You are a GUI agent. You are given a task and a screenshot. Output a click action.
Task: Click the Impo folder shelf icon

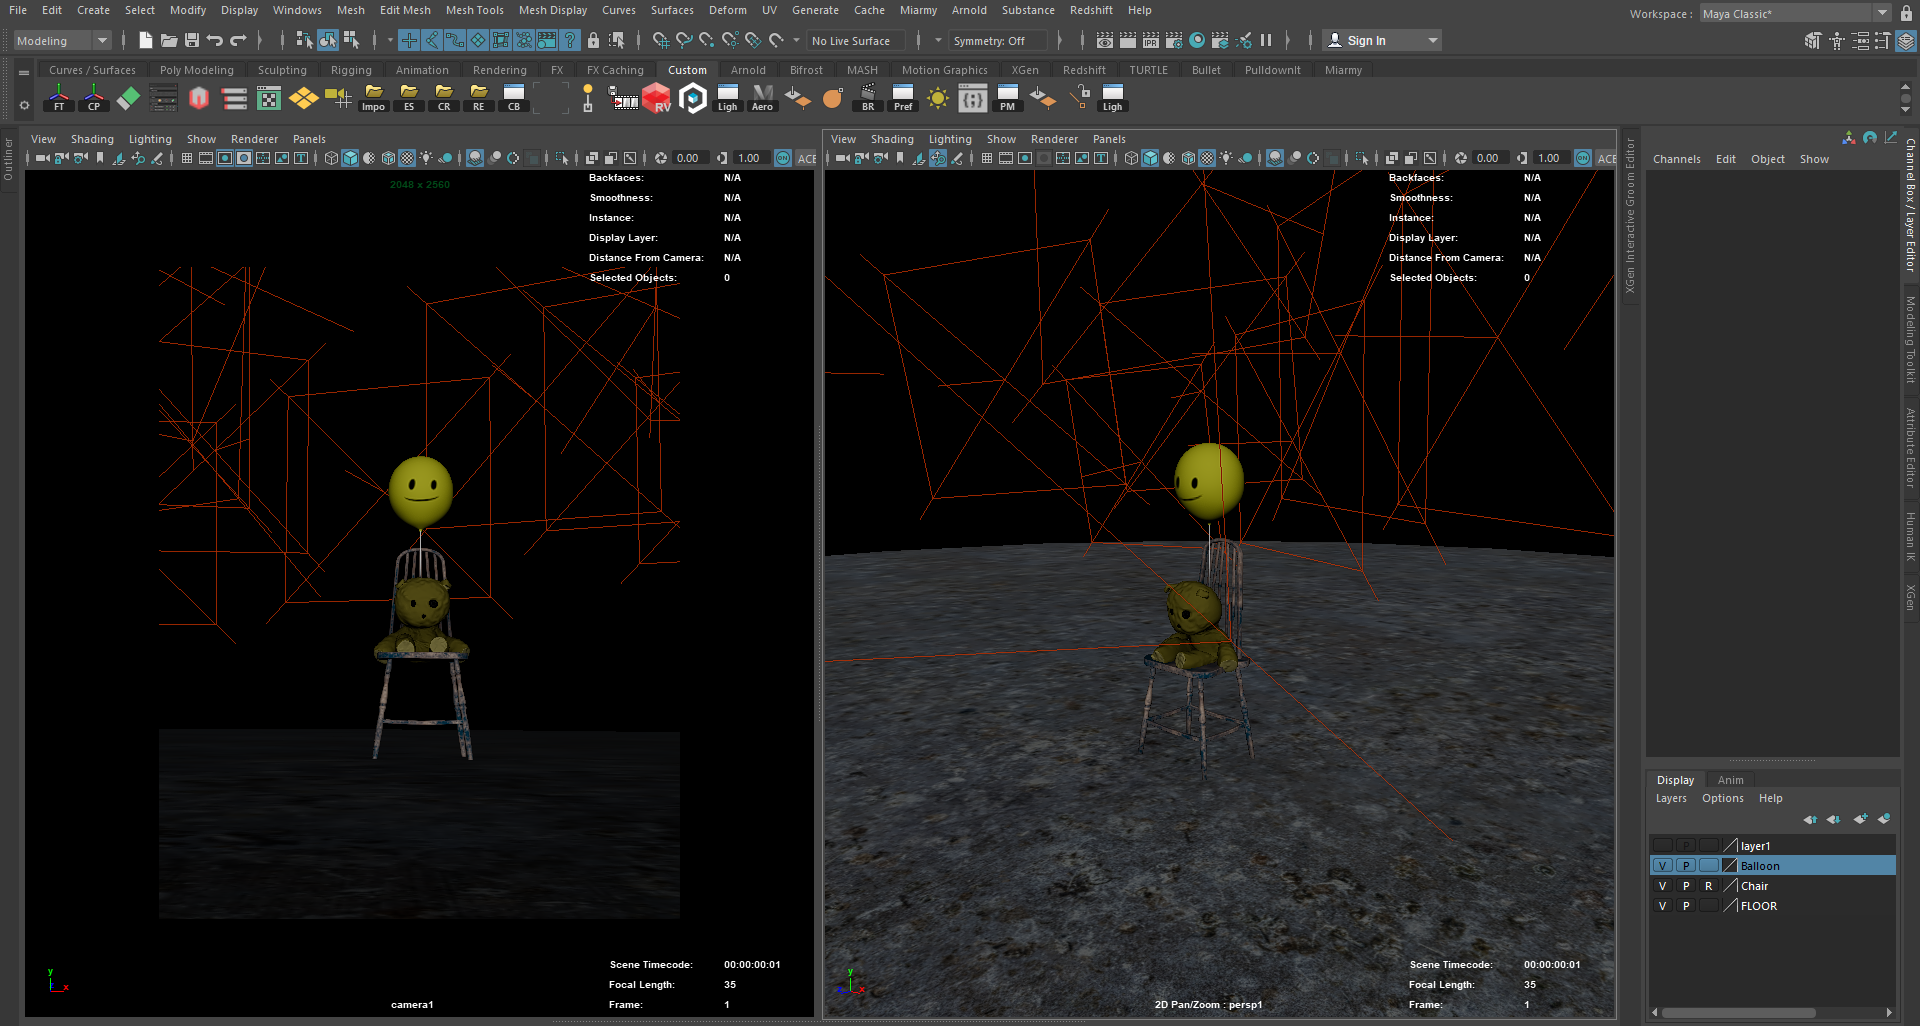click(x=373, y=98)
